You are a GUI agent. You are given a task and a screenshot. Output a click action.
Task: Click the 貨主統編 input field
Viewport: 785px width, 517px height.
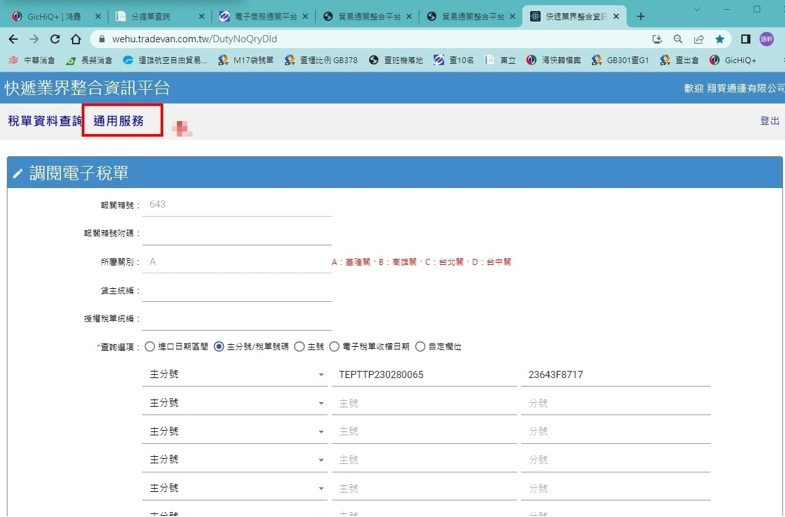237,291
